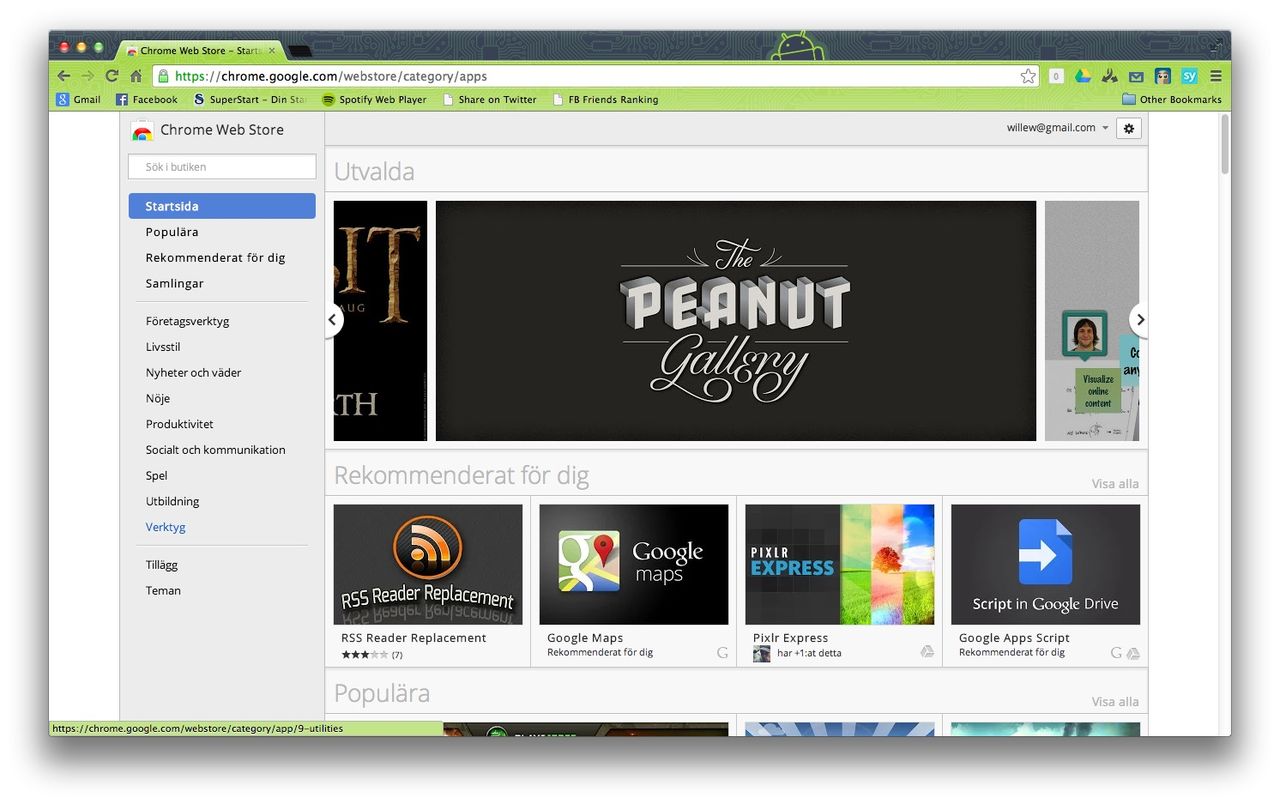Click the RSS Reader Replacement star rating

(364, 655)
